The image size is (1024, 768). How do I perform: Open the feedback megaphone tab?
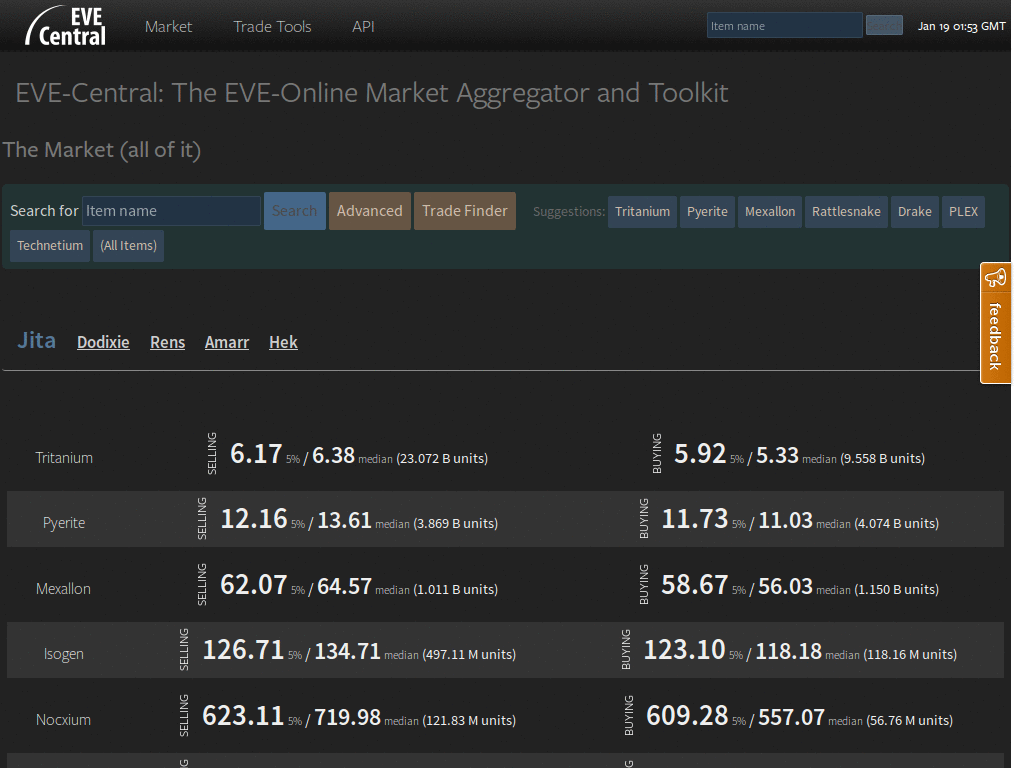click(995, 323)
